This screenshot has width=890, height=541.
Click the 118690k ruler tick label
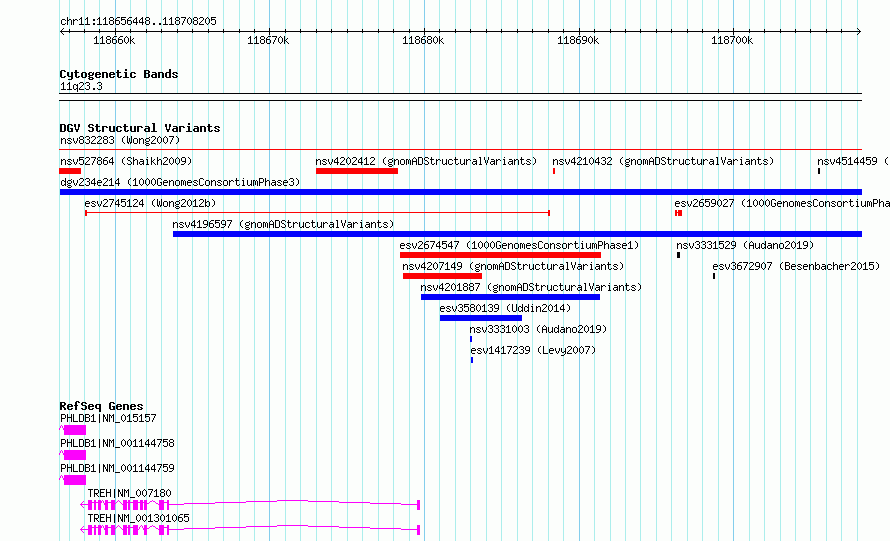tap(578, 40)
